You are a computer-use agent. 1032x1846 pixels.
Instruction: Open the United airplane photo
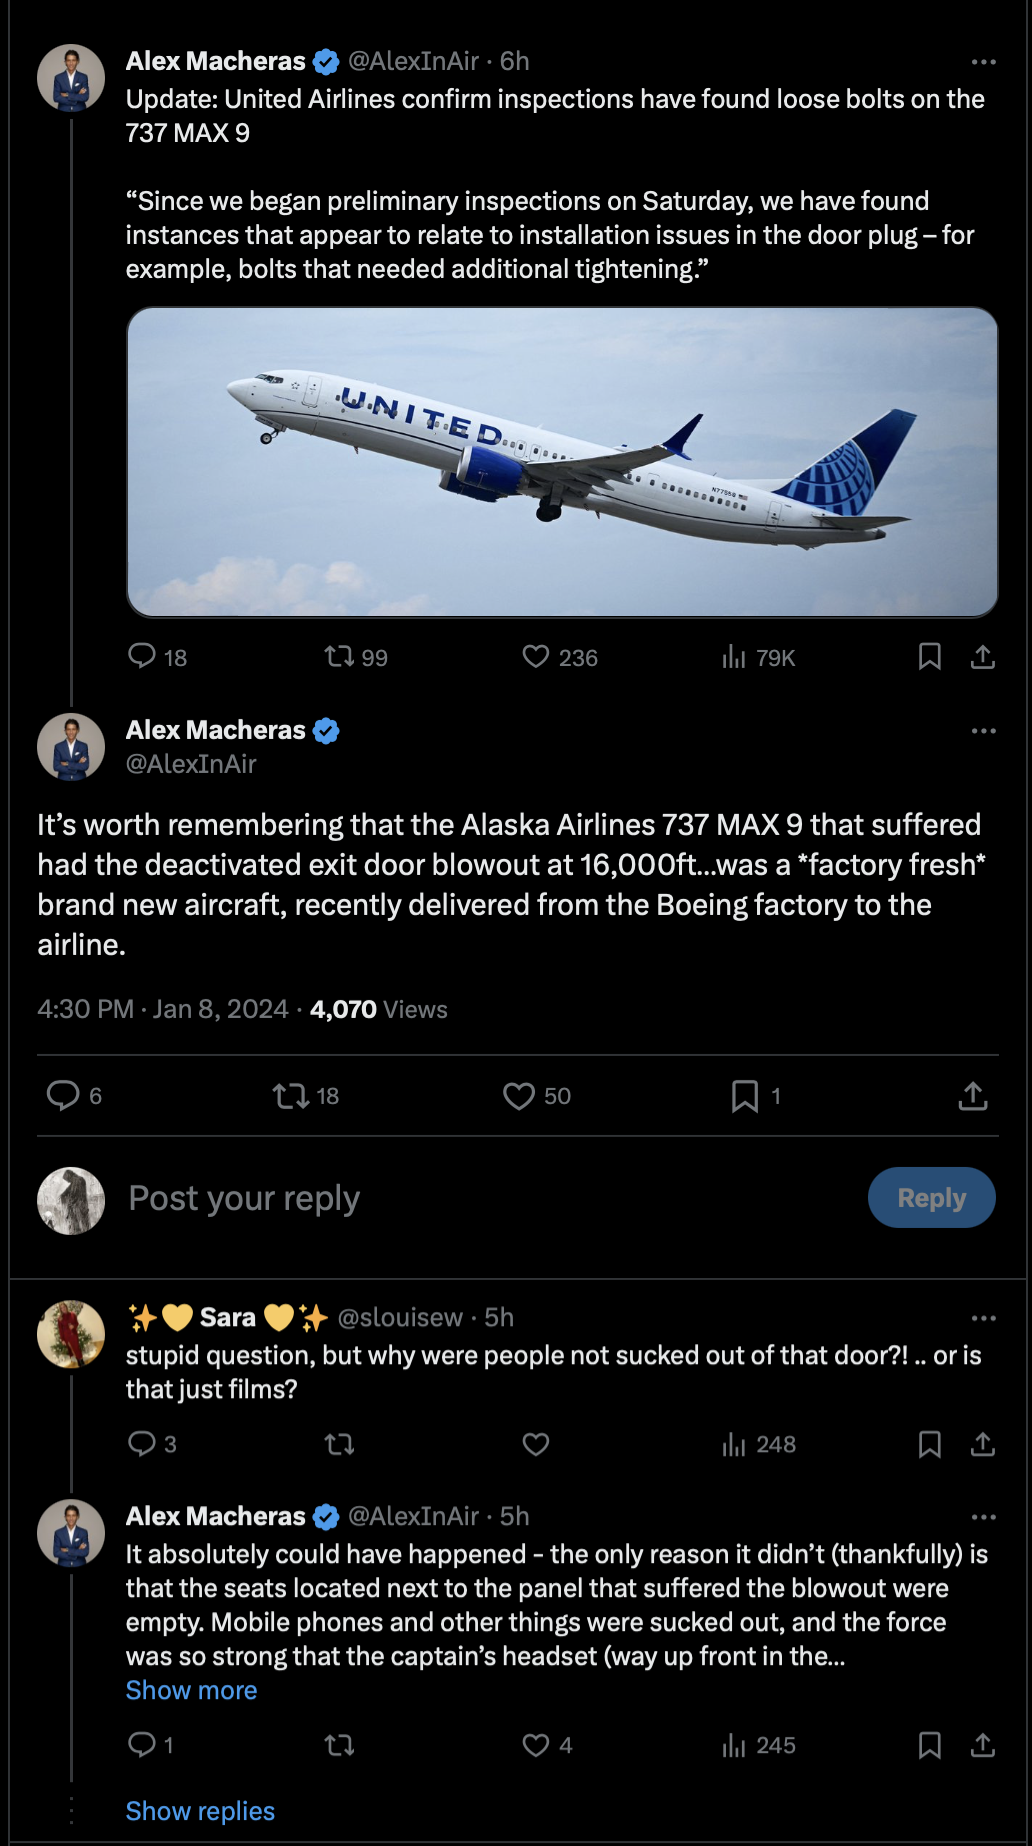point(562,462)
